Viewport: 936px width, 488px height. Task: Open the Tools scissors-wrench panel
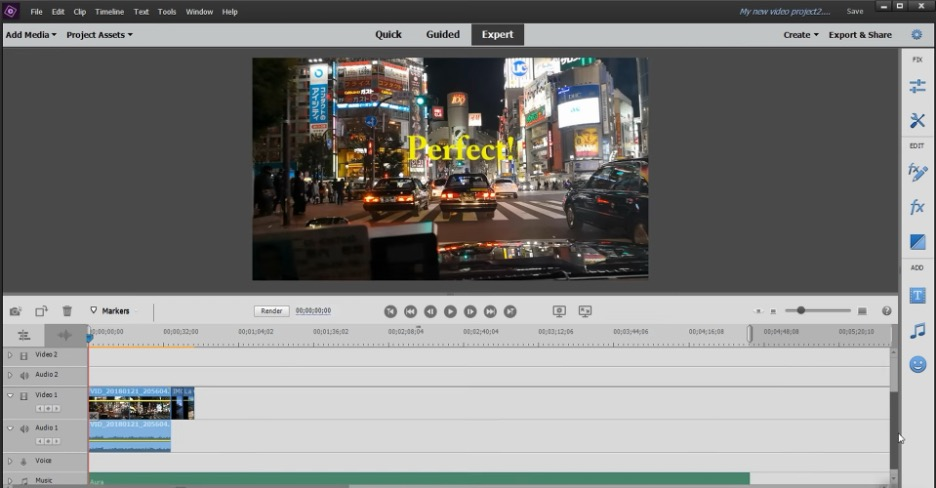pos(917,121)
